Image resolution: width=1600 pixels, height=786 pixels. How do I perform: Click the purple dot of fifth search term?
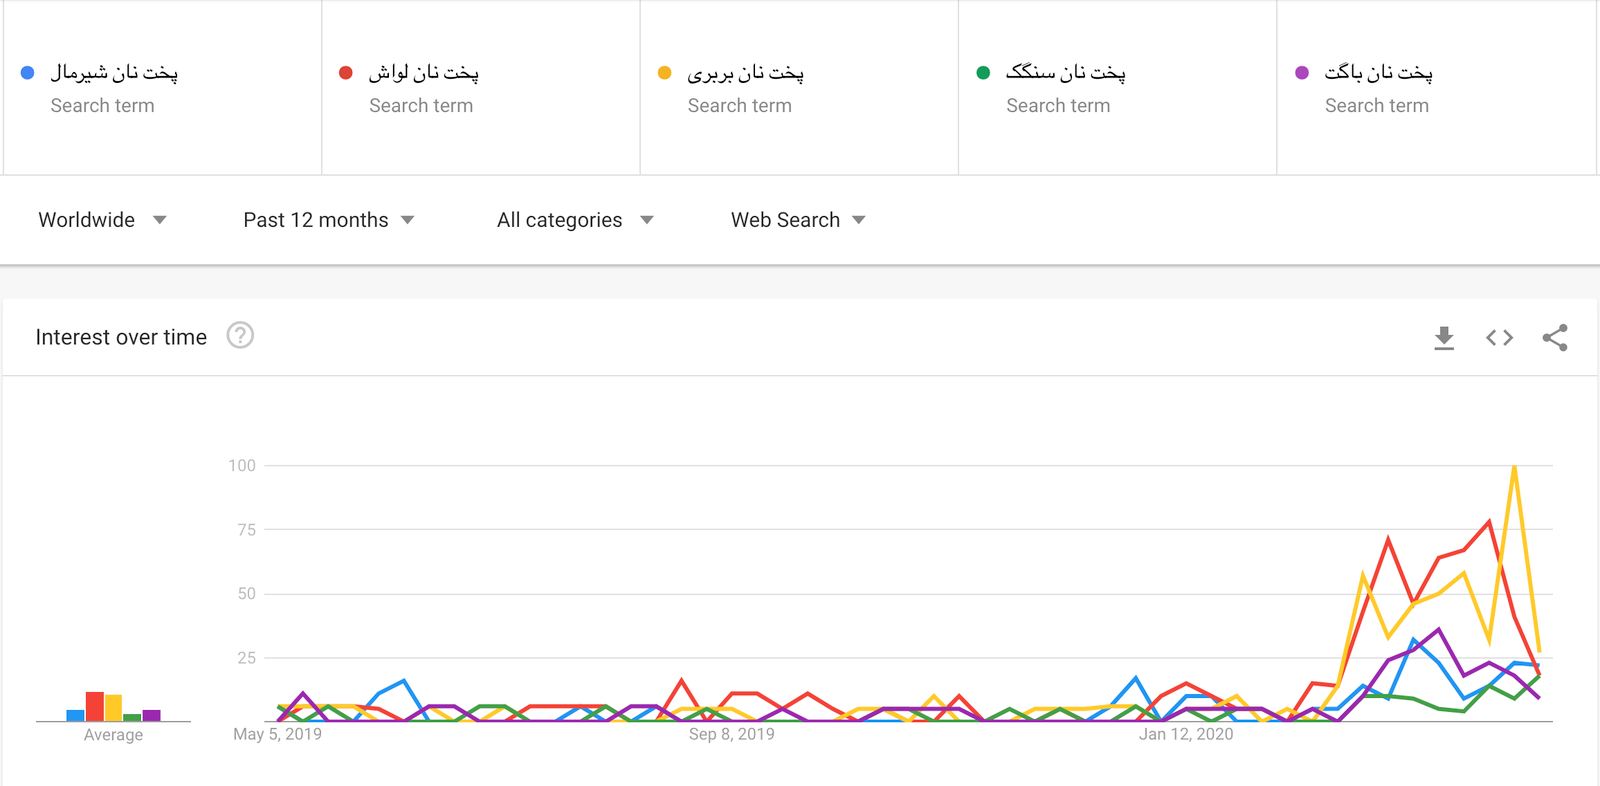tap(1301, 73)
